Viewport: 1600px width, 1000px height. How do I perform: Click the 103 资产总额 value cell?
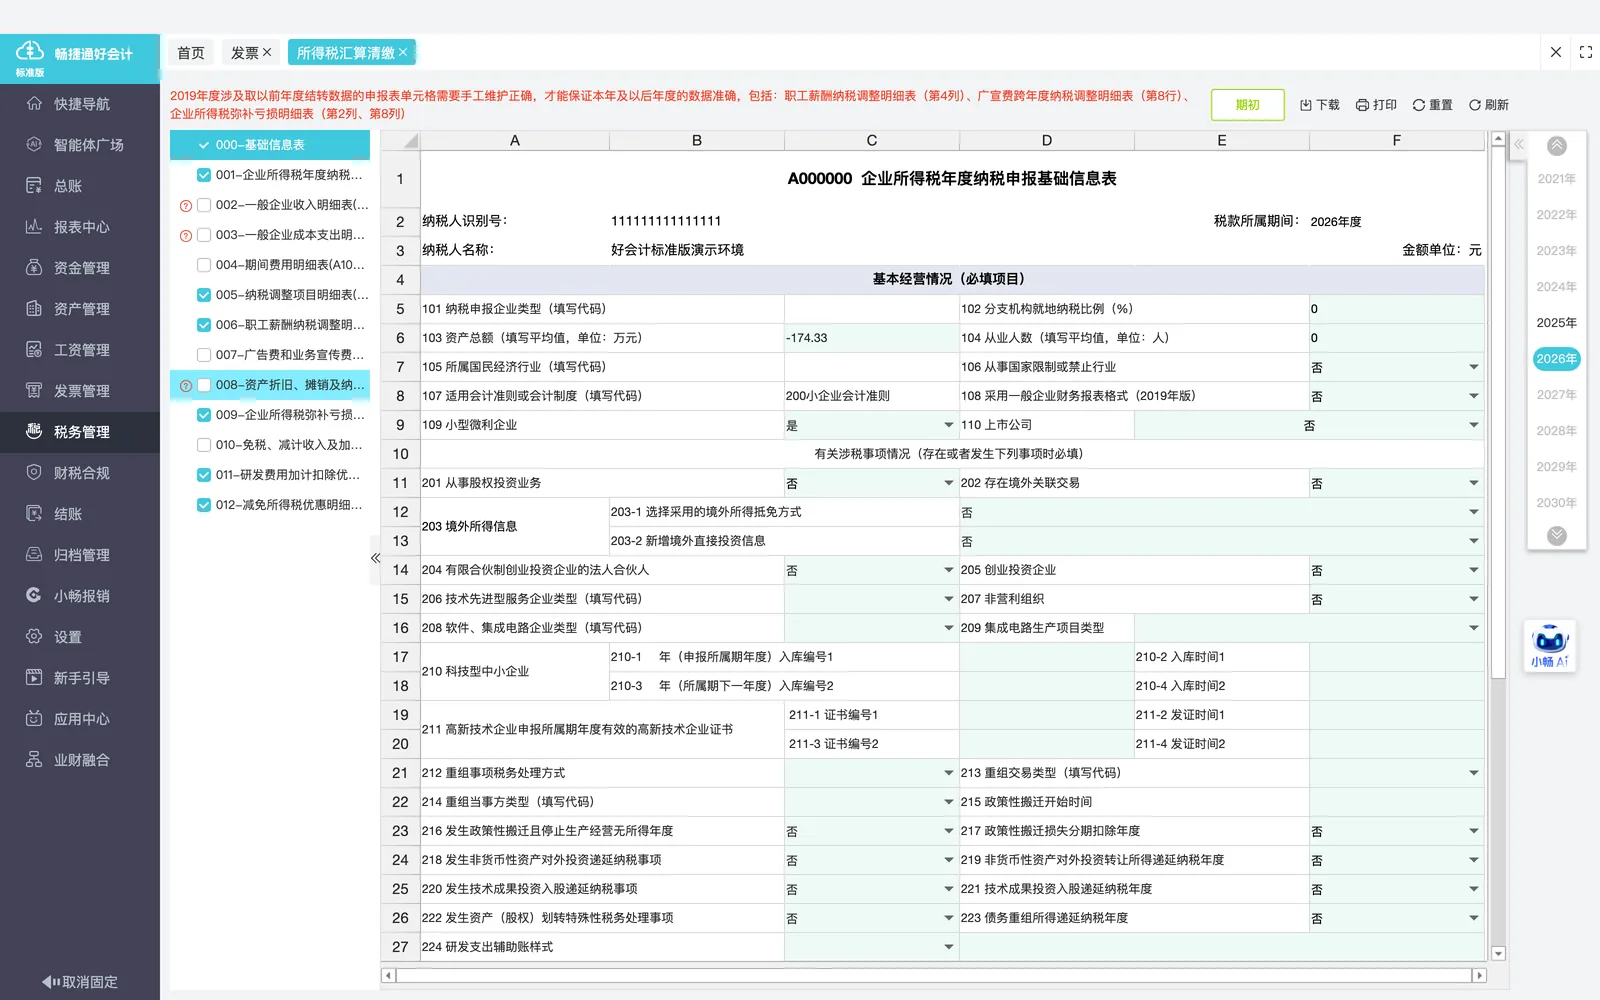pyautogui.click(x=871, y=338)
